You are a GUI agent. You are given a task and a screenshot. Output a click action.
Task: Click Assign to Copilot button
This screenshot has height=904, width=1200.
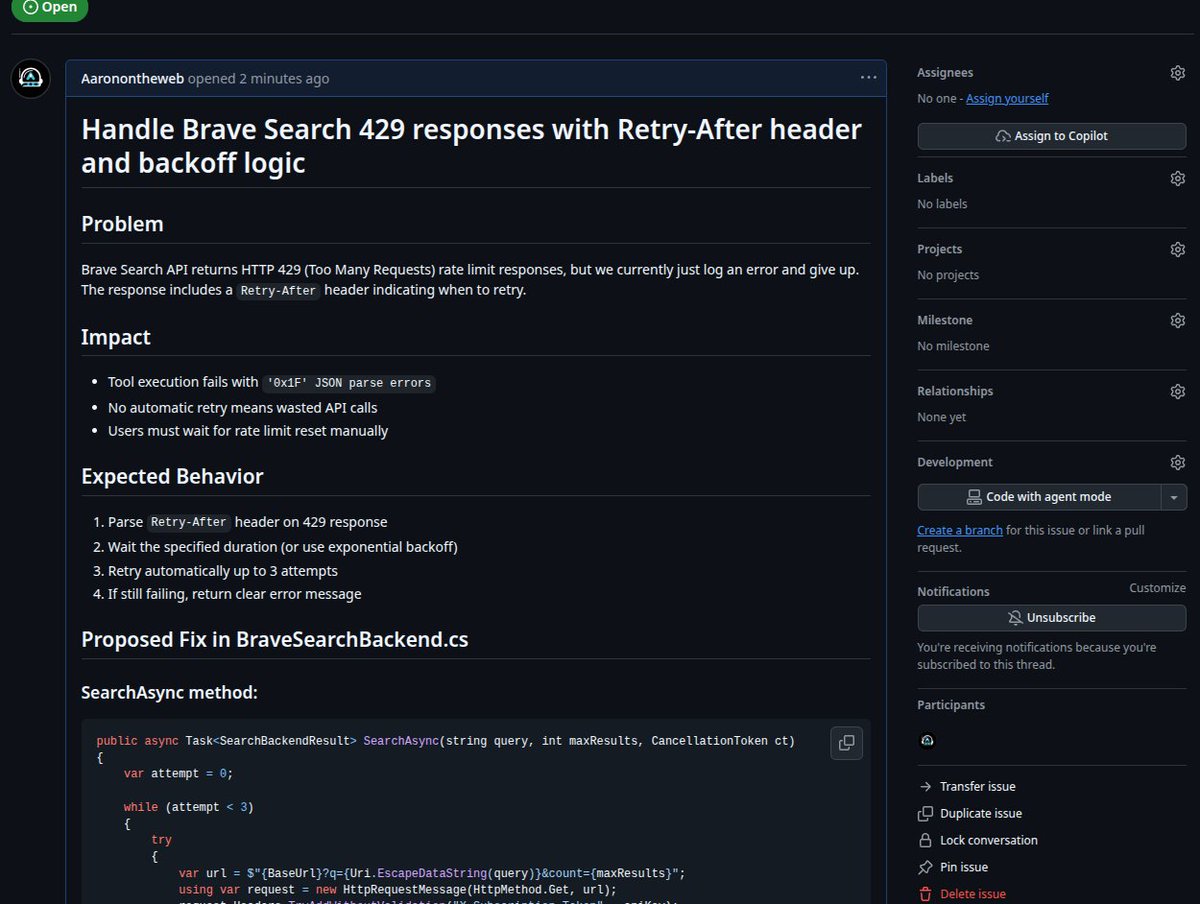tap(1052, 136)
